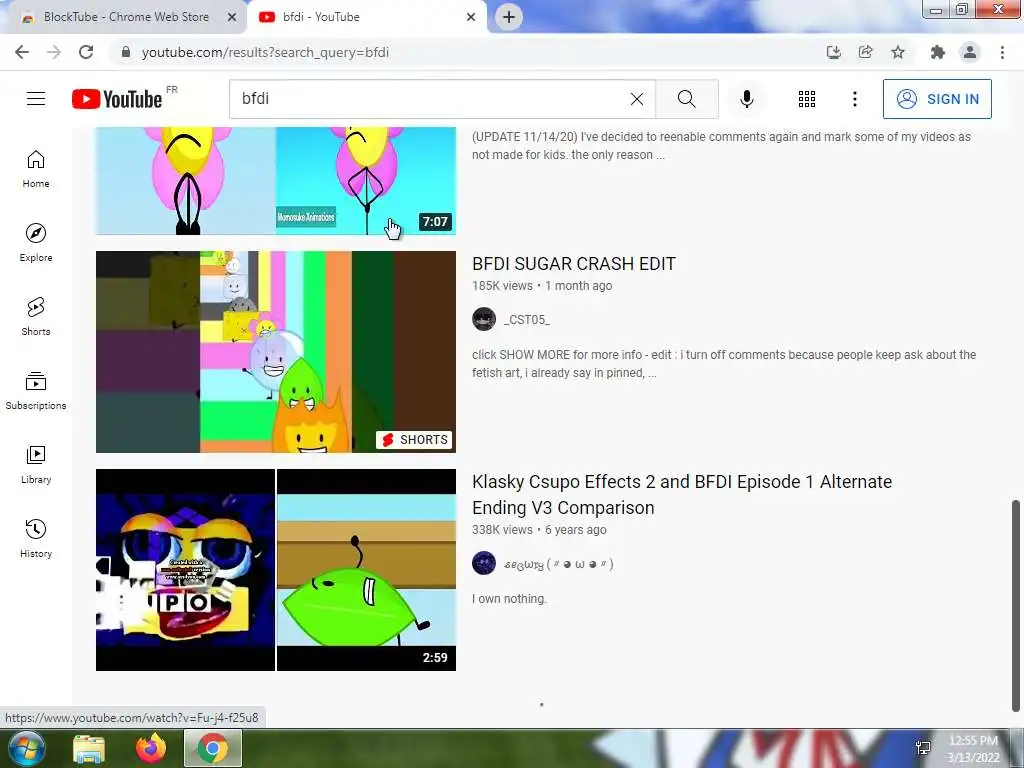Screen dimensions: 1024x768
Task: Close the BlockTube Chrome Web Store tab
Action: point(232,17)
